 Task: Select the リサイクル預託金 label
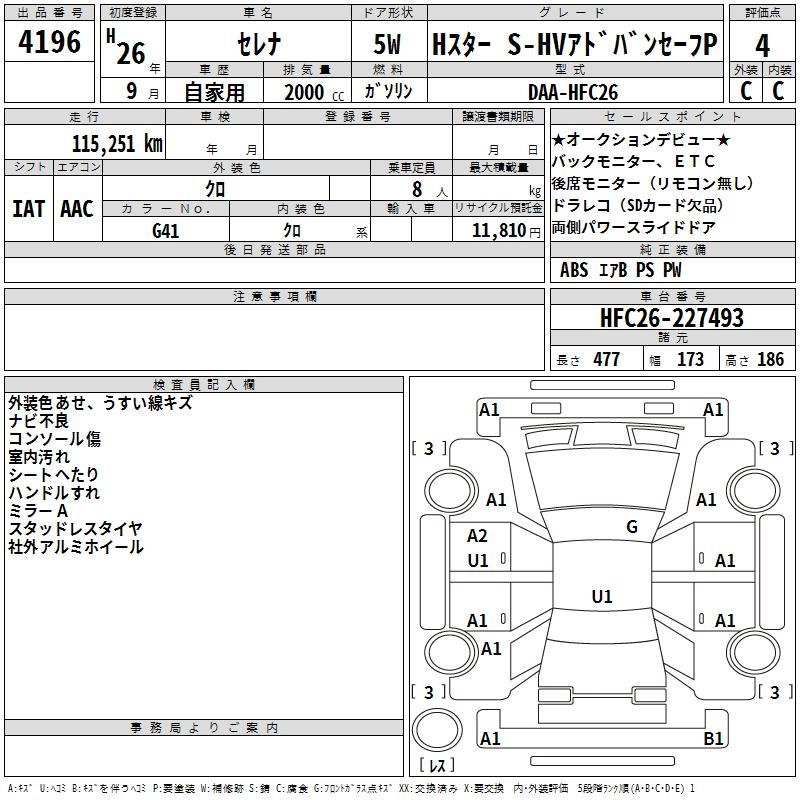coord(498,208)
